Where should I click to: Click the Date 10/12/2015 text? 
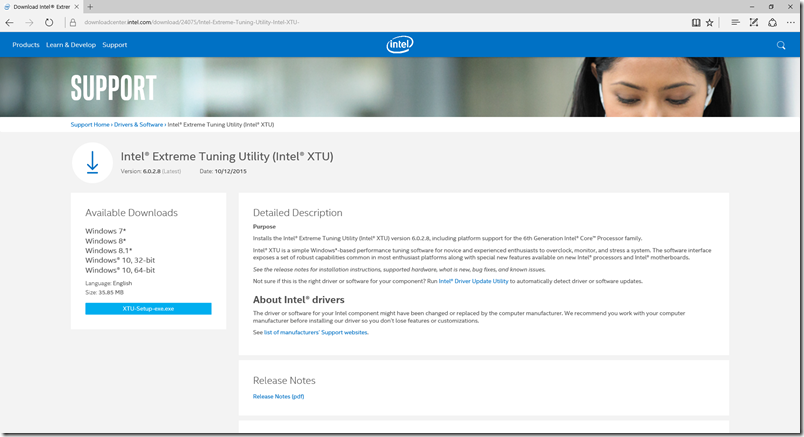pos(223,171)
